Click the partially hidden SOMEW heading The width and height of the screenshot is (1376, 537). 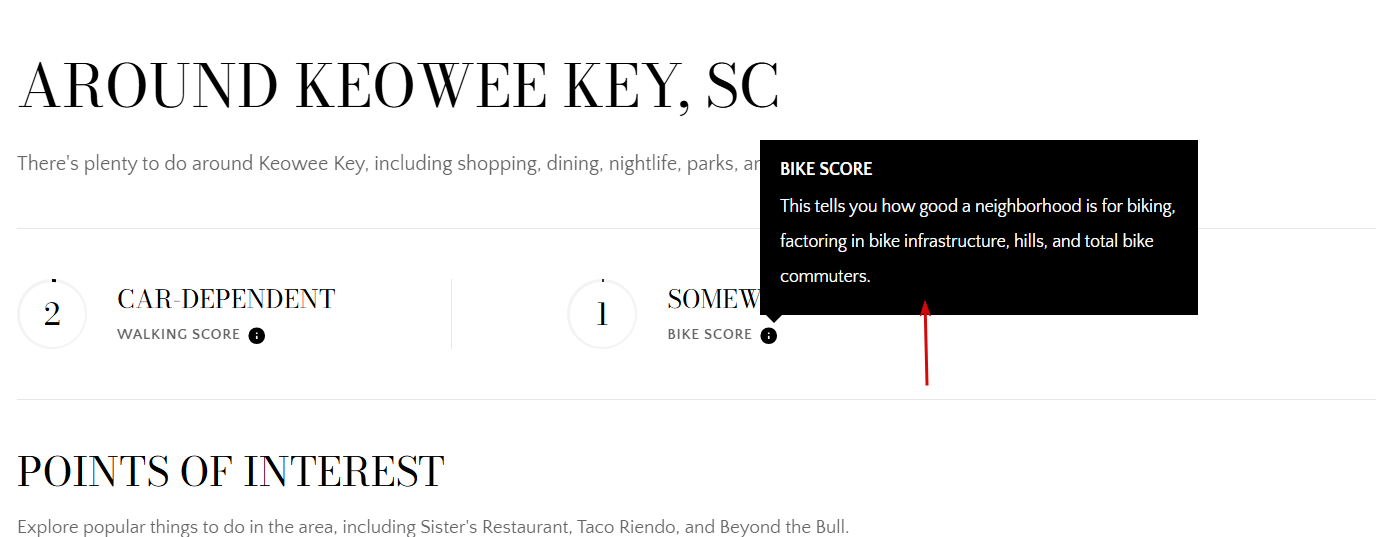[x=714, y=299]
